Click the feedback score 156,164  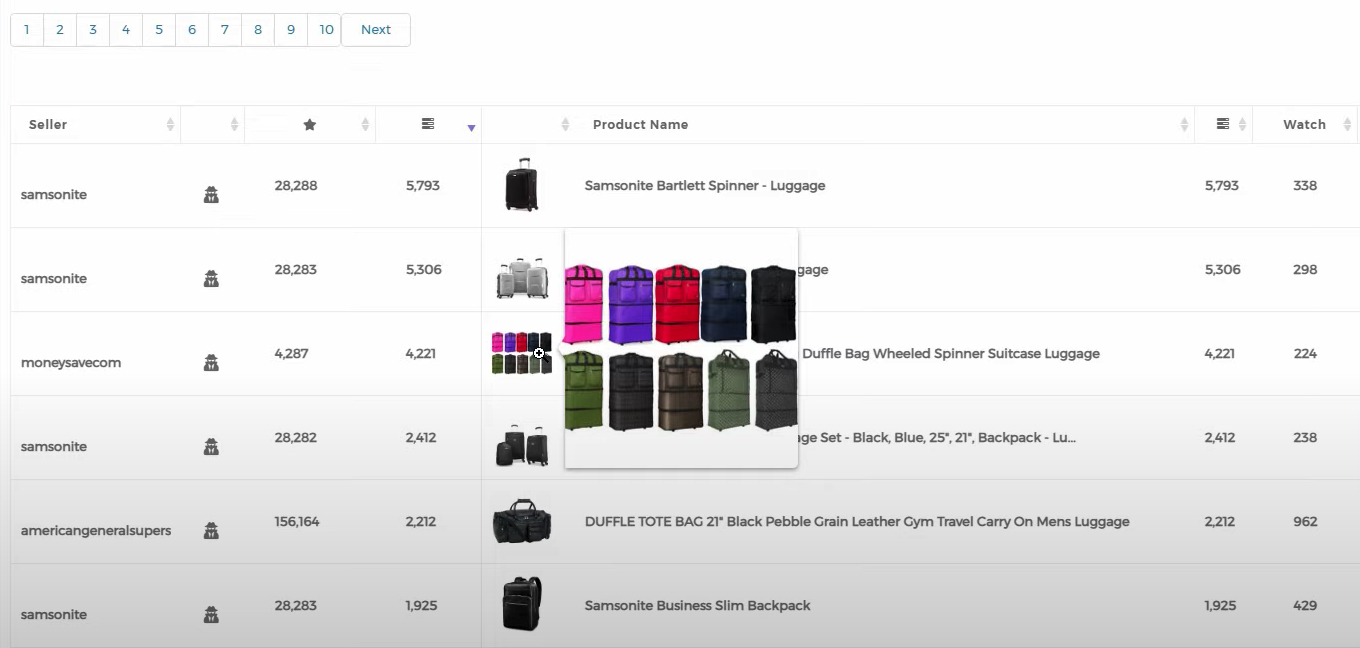pos(297,521)
